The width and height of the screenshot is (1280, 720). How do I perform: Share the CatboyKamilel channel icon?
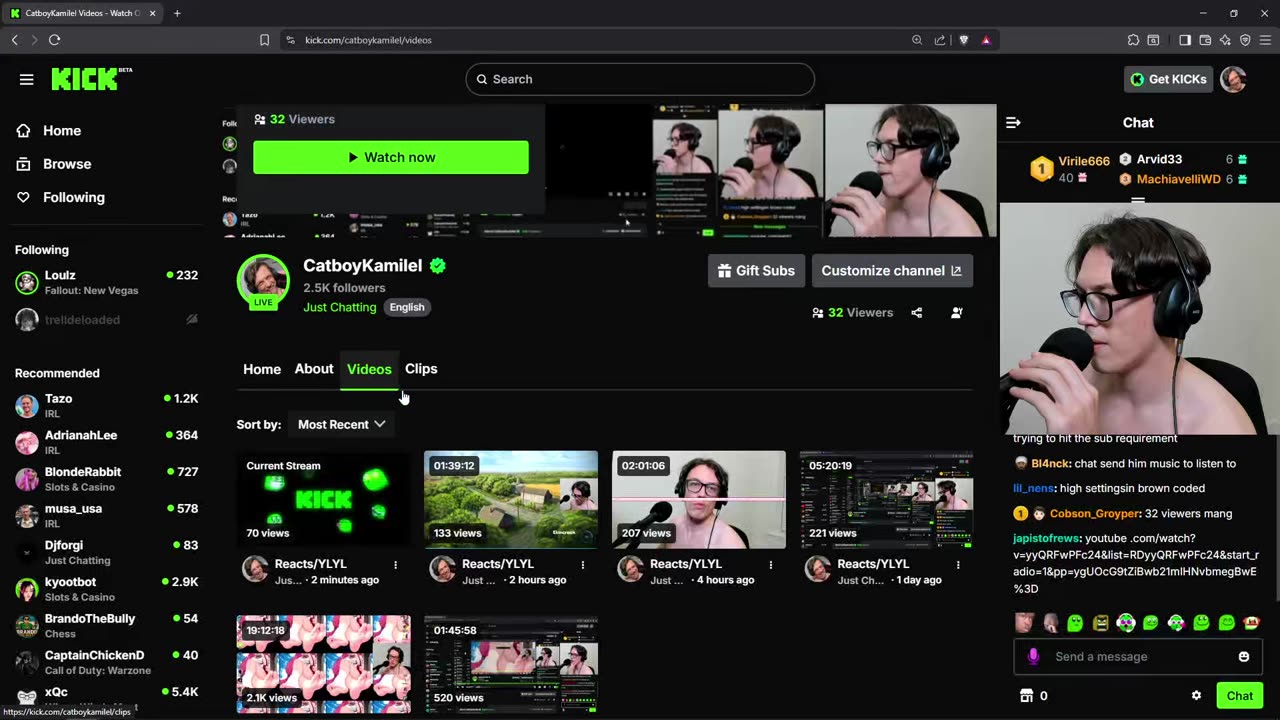pyautogui.click(x=917, y=313)
